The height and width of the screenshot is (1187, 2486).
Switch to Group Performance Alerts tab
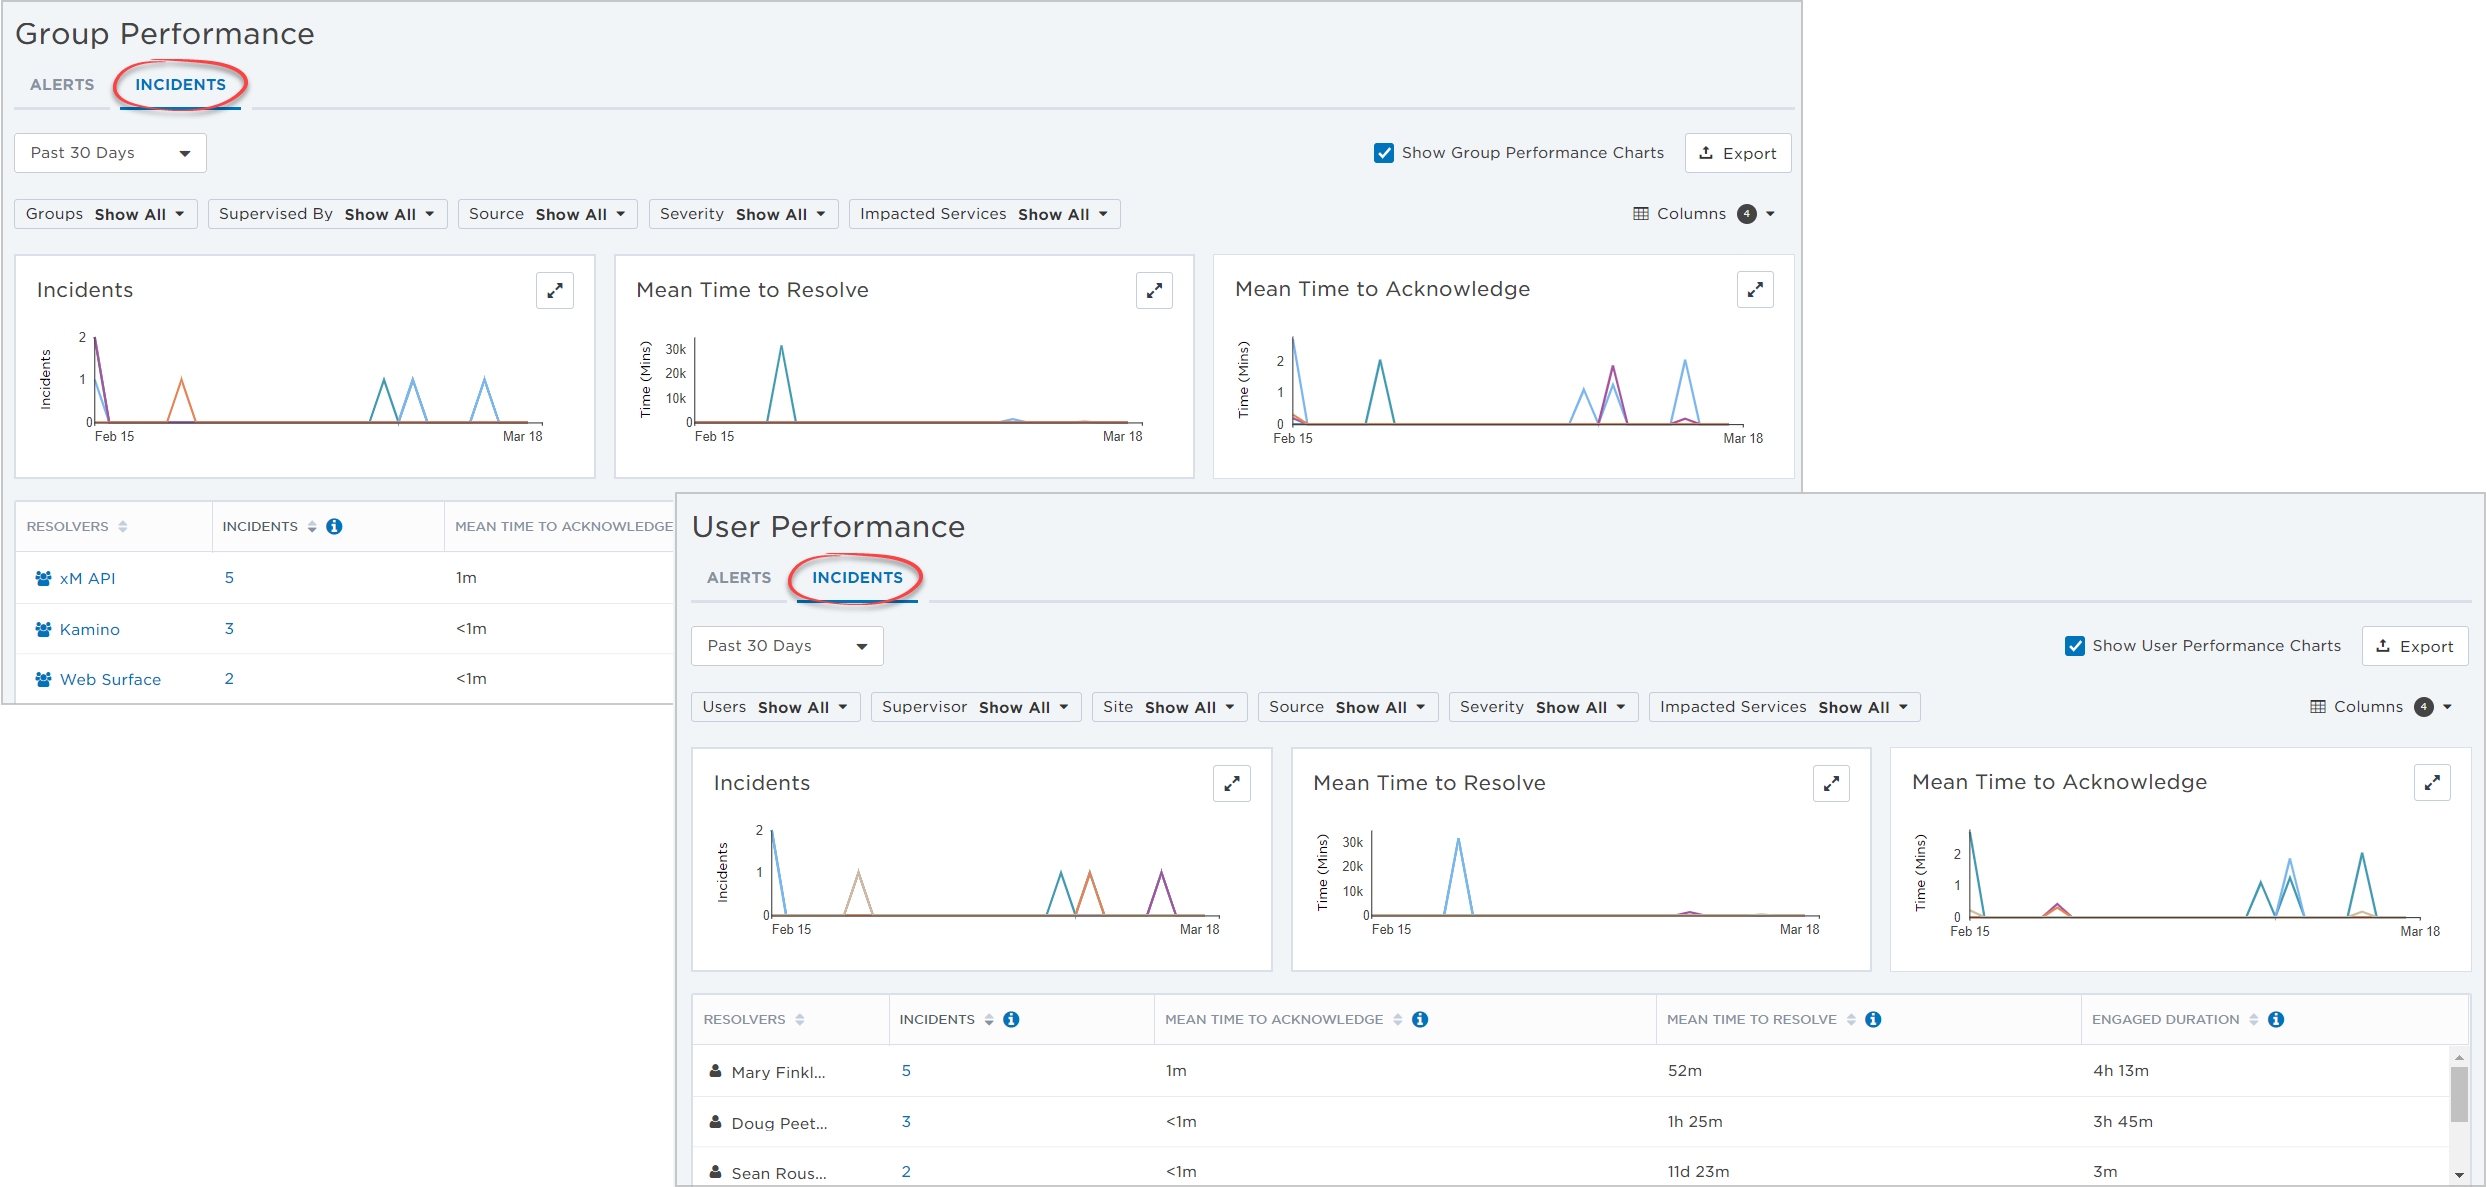pos(62,85)
